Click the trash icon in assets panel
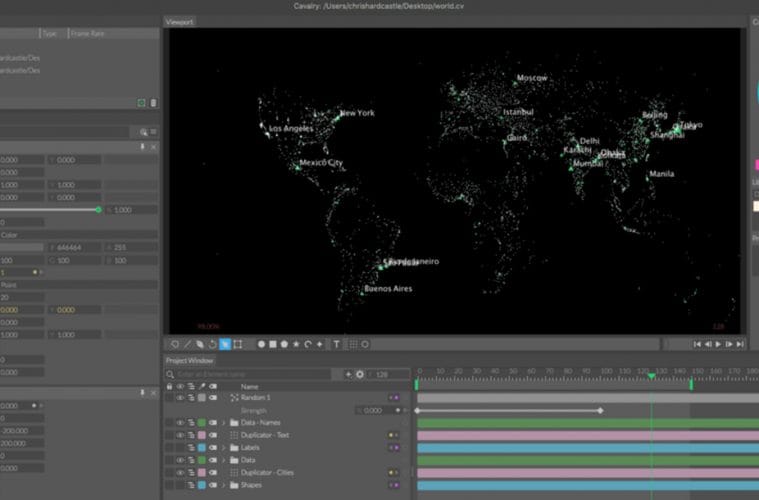This screenshot has width=759, height=500. [153, 103]
